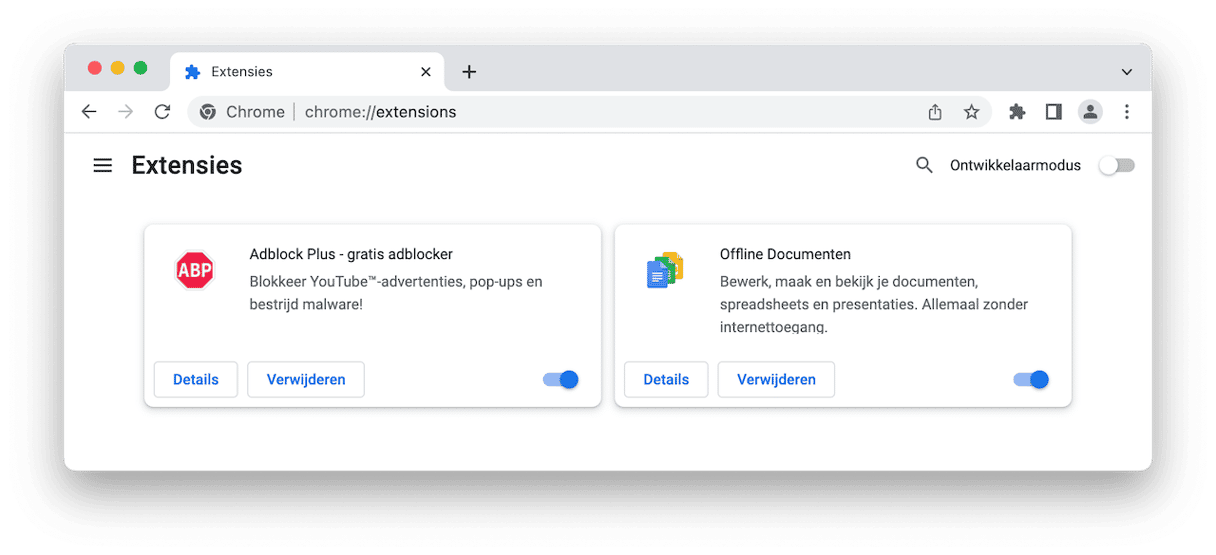The height and width of the screenshot is (555, 1216).
Task: Click the share page icon
Action: 935,112
